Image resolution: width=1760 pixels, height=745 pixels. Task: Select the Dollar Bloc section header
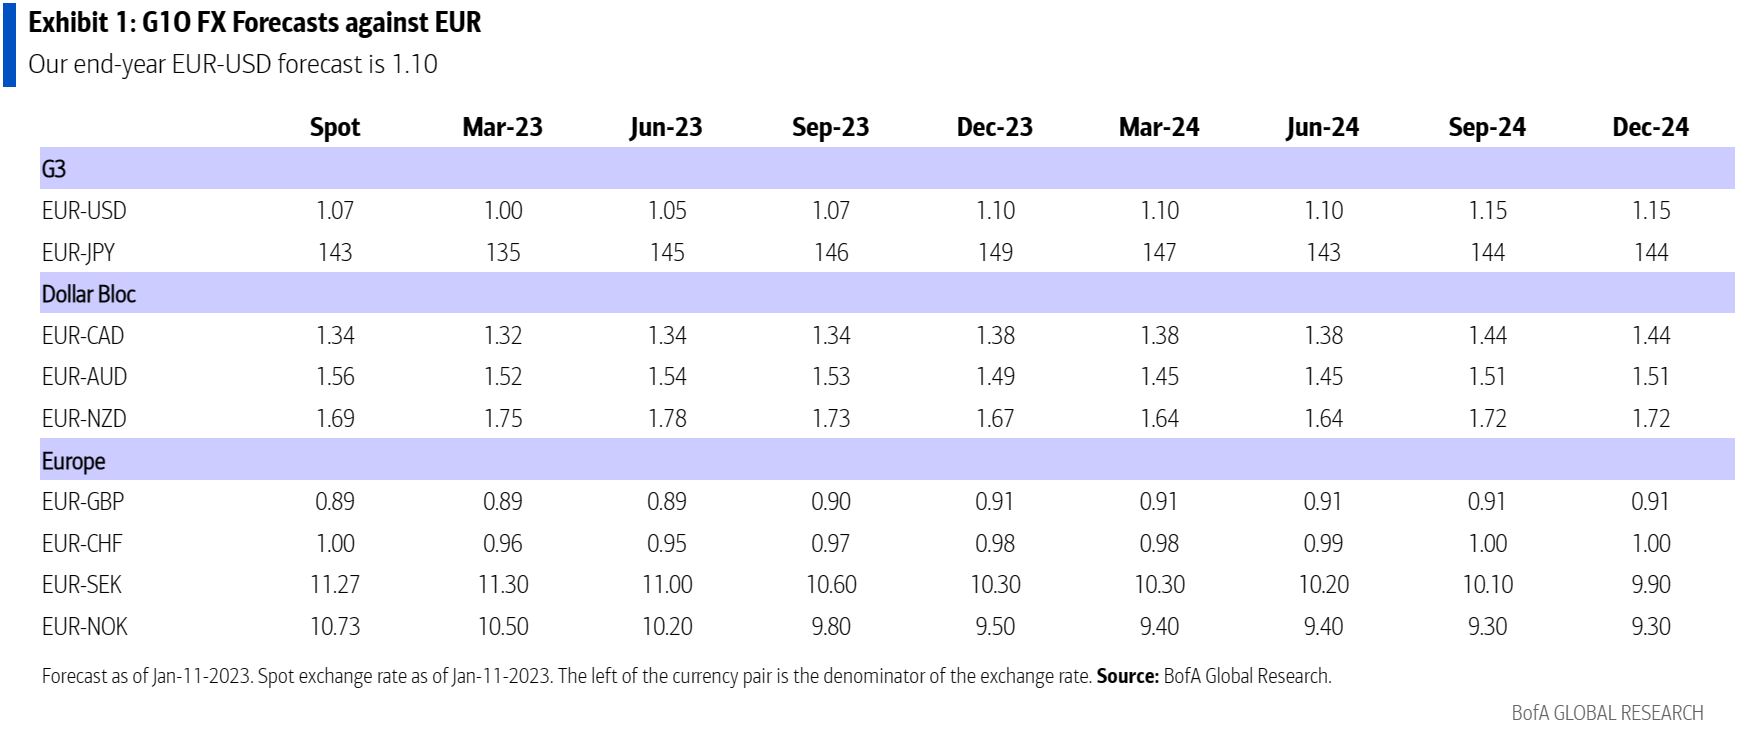coord(88,294)
